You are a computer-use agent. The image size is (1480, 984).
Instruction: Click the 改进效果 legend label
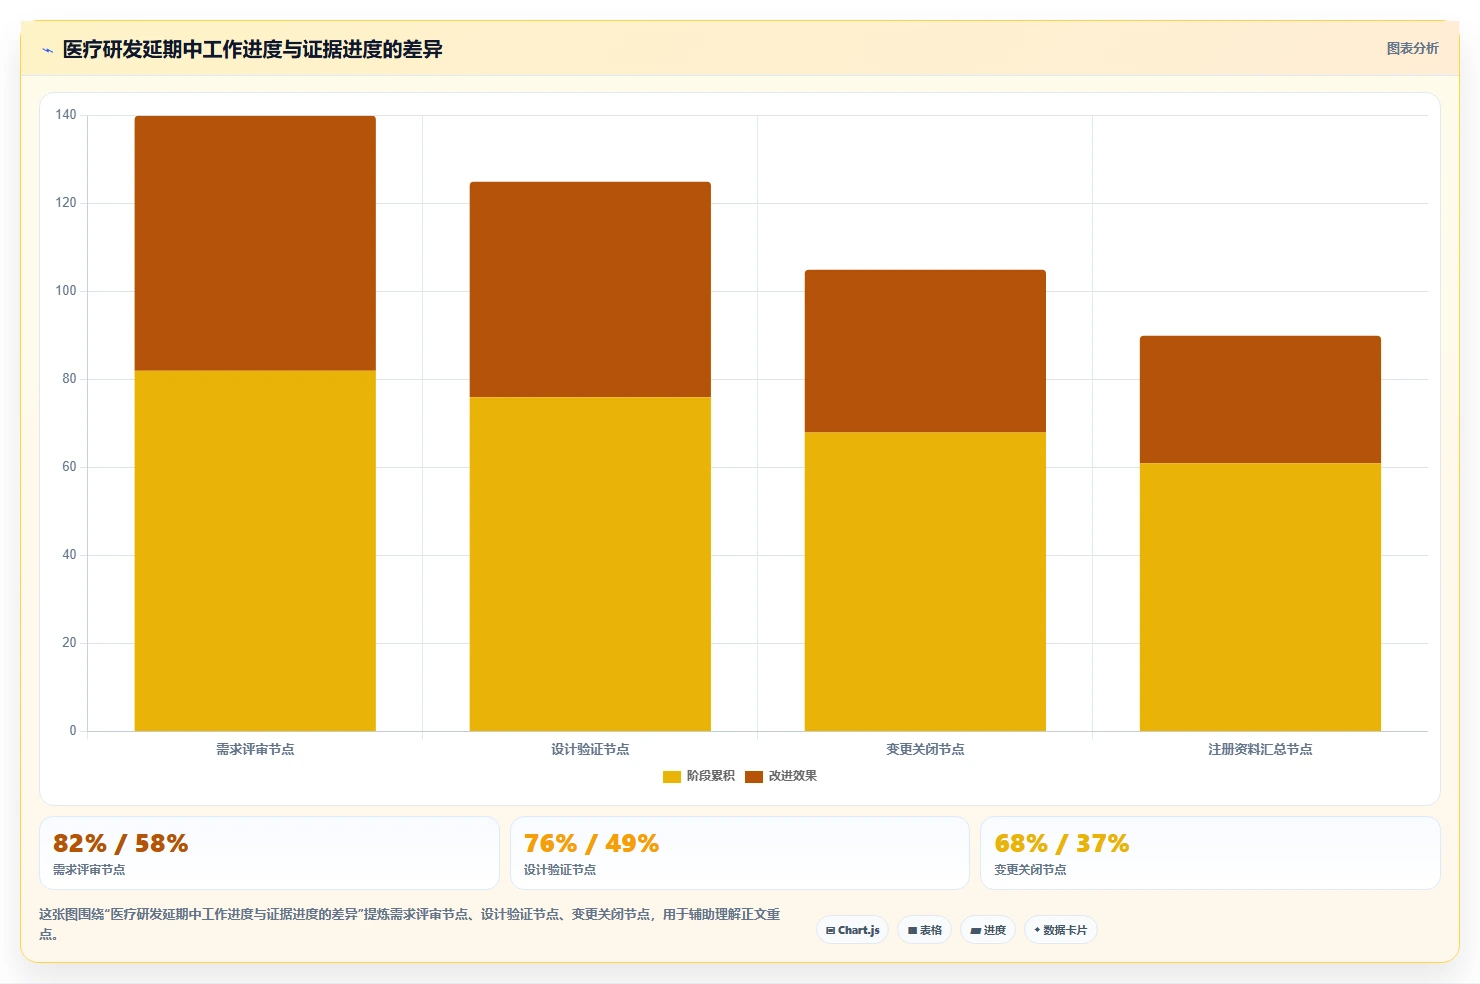pyautogui.click(x=792, y=776)
